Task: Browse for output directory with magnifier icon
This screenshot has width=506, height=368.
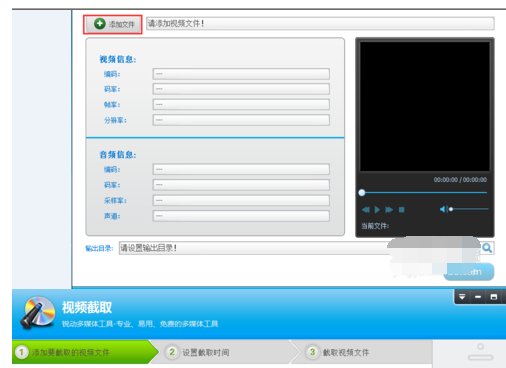Action: (x=487, y=248)
